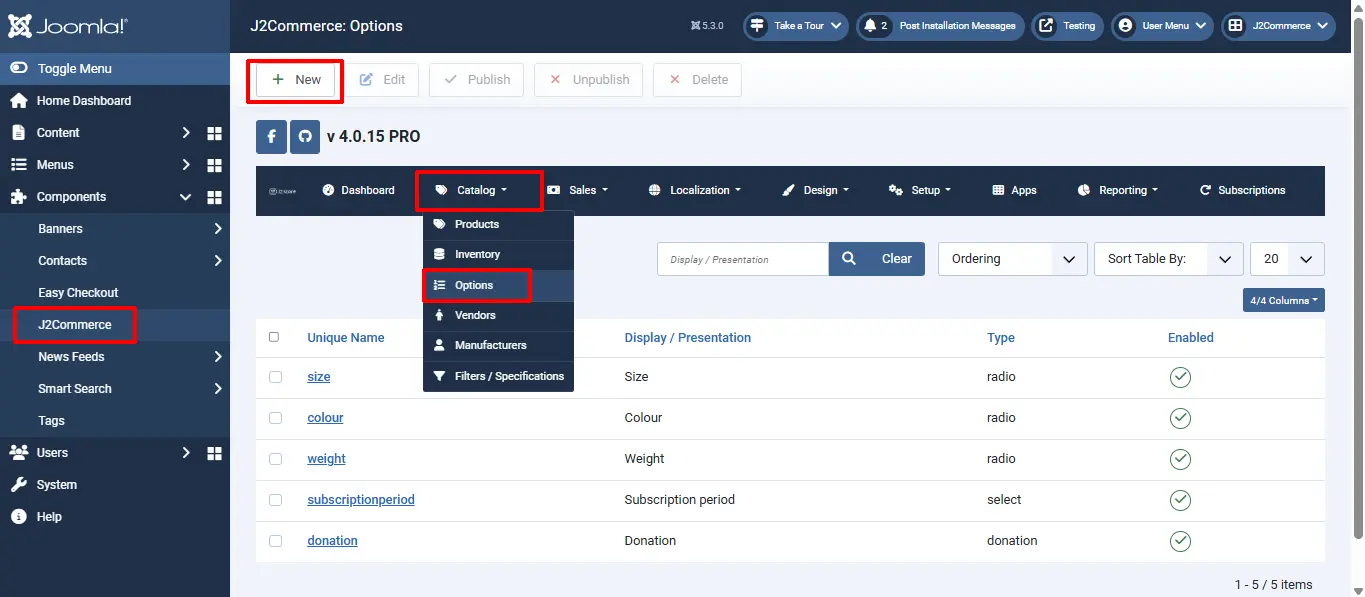This screenshot has height=597, width=1365.
Task: Open the User Menu dropdown
Action: click(1162, 26)
